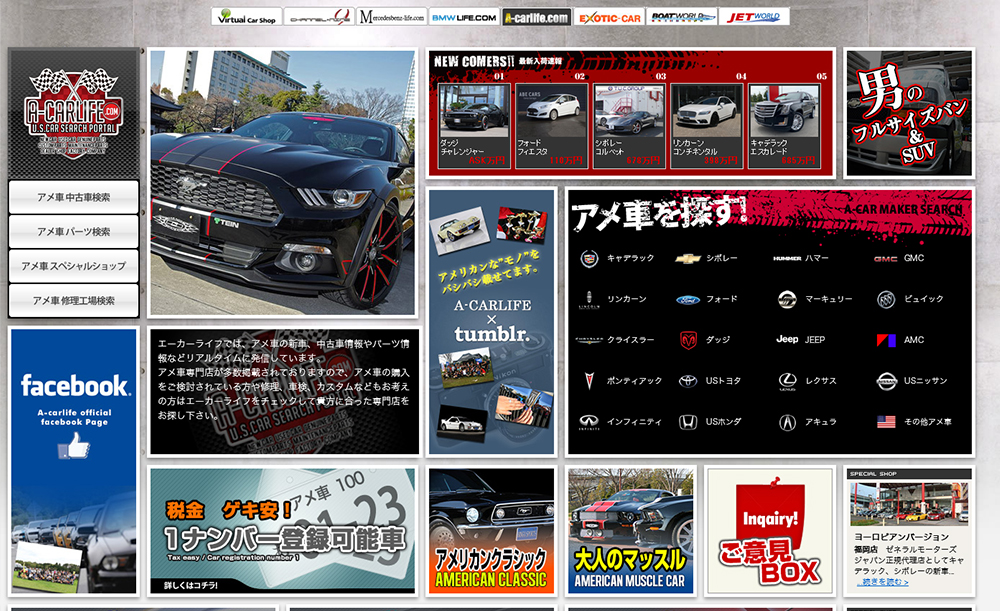Viewport: 1000px width, 611px height.
Task: Open the A-carlife official facebook Page banner
Action: pos(74,461)
